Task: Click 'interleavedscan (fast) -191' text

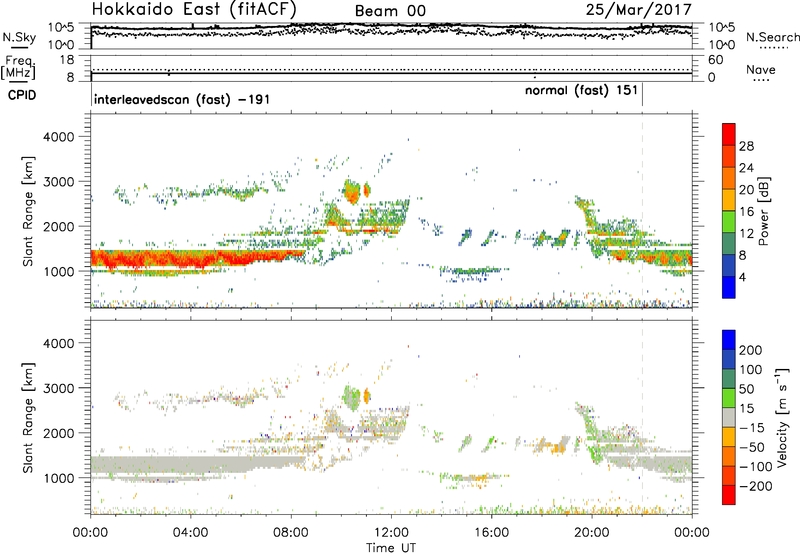Action: [182, 99]
